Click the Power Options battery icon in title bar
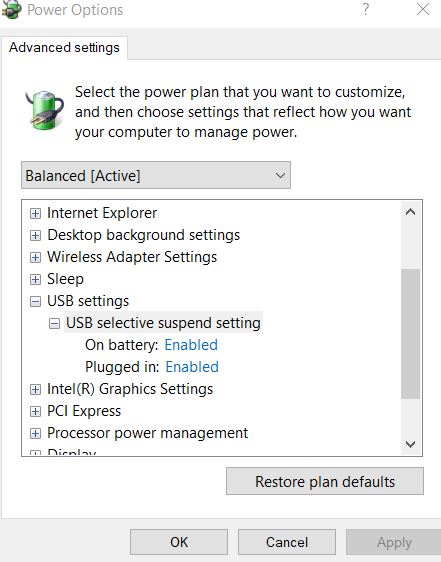The height and width of the screenshot is (562, 441). click(x=11, y=9)
